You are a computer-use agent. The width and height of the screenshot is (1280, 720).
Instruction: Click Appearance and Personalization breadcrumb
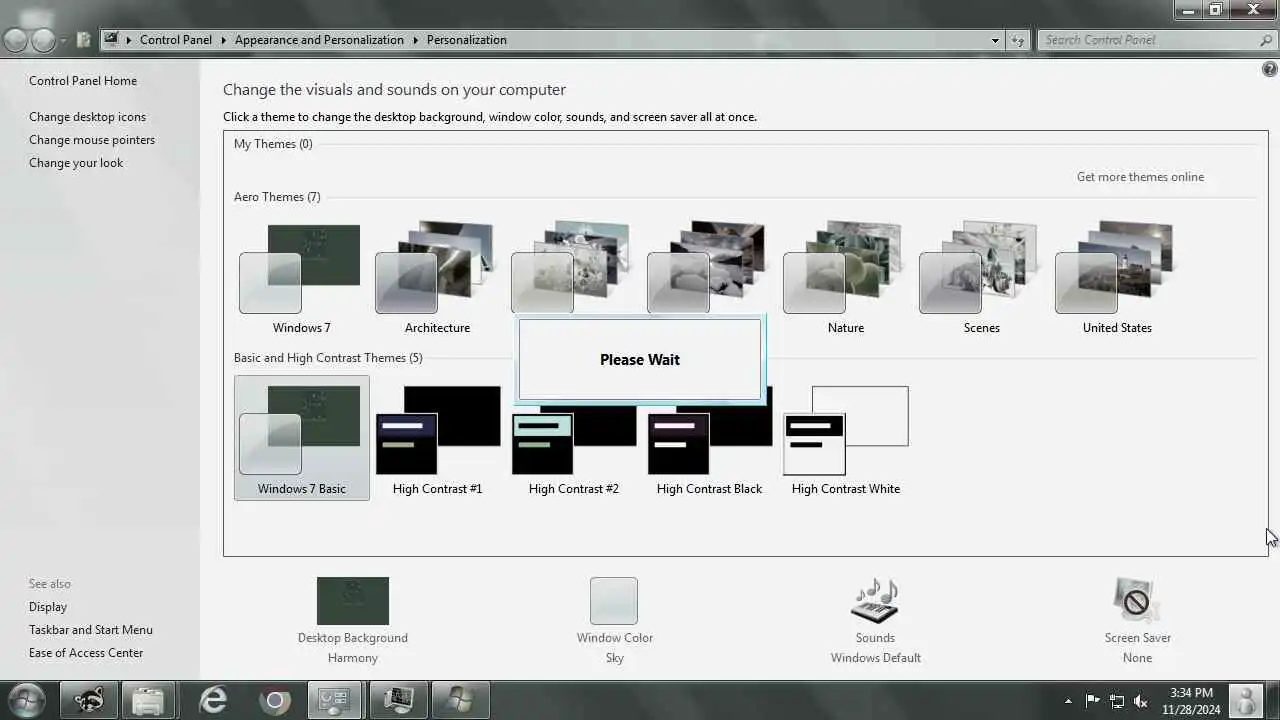pos(319,40)
